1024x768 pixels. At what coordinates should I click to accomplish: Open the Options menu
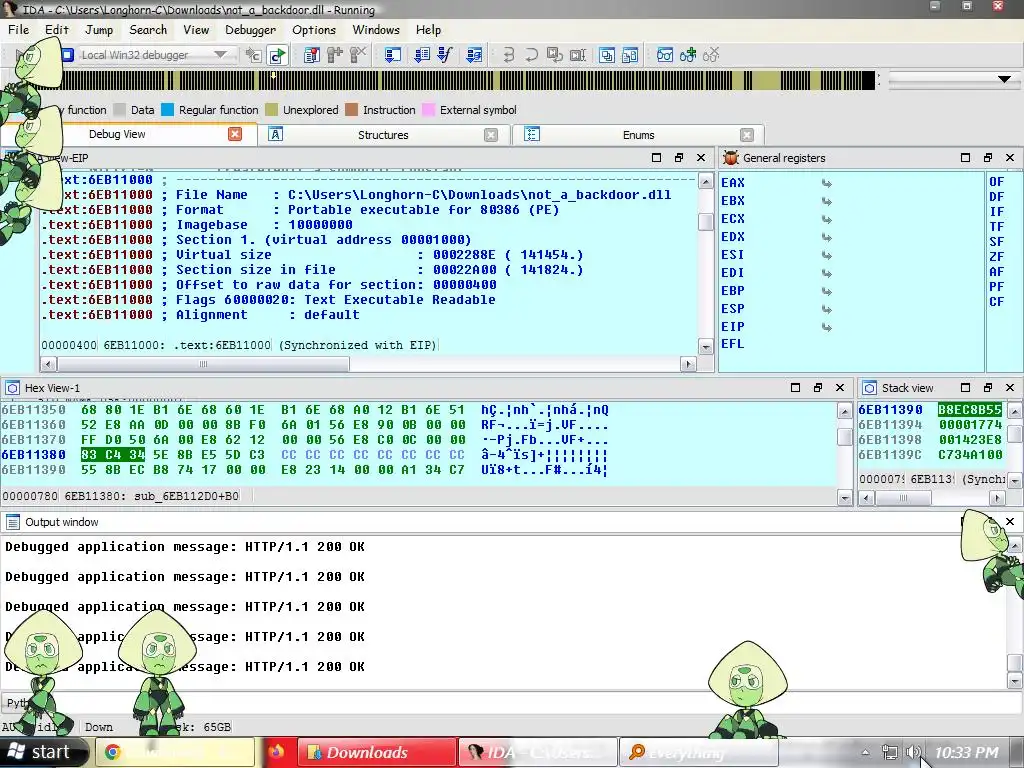click(313, 30)
